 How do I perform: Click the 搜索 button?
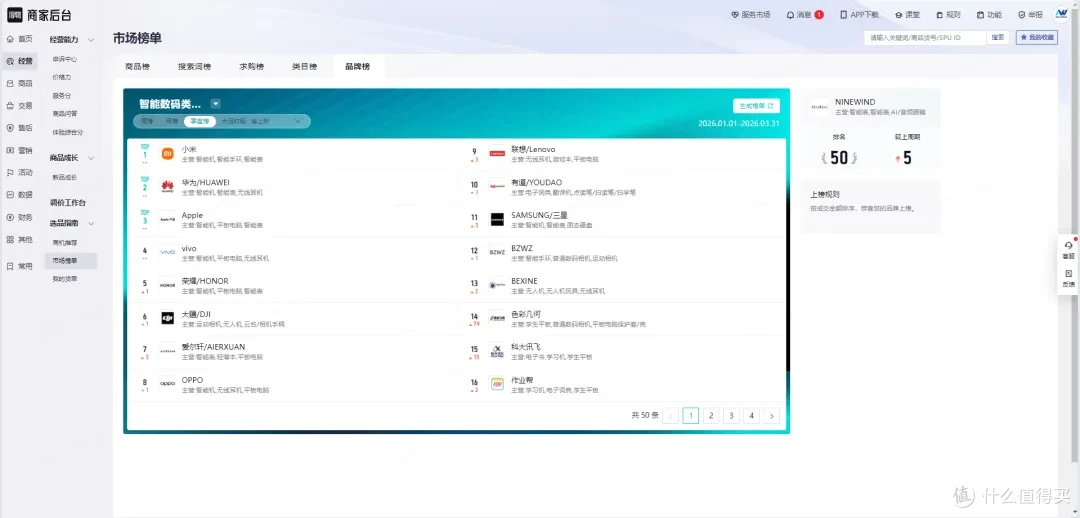pos(997,37)
